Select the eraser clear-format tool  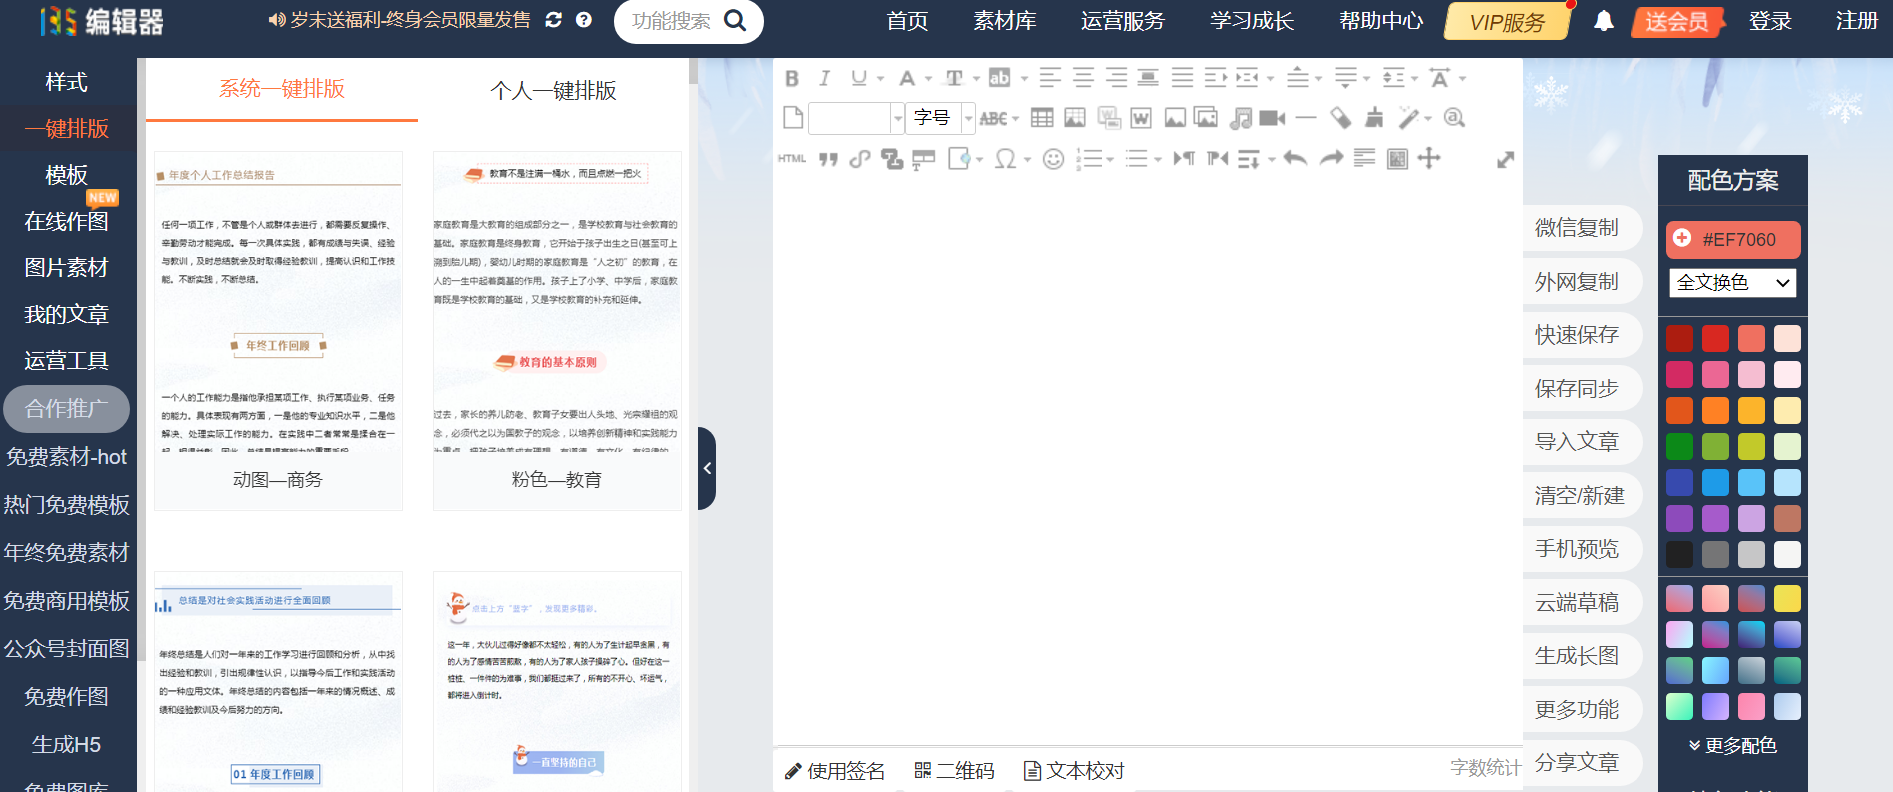click(1341, 118)
